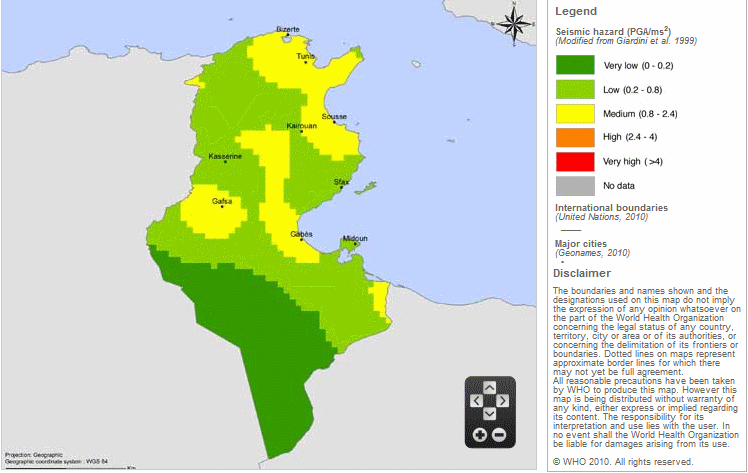
Task: Click the Sousse city label
Action: pos(334,116)
